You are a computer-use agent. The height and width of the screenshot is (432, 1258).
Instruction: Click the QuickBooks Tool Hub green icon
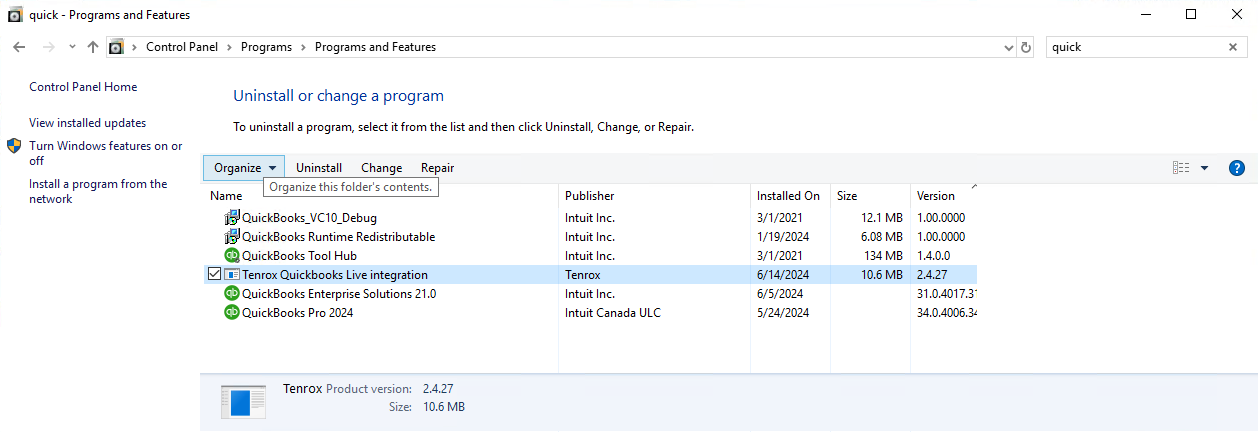coord(232,256)
